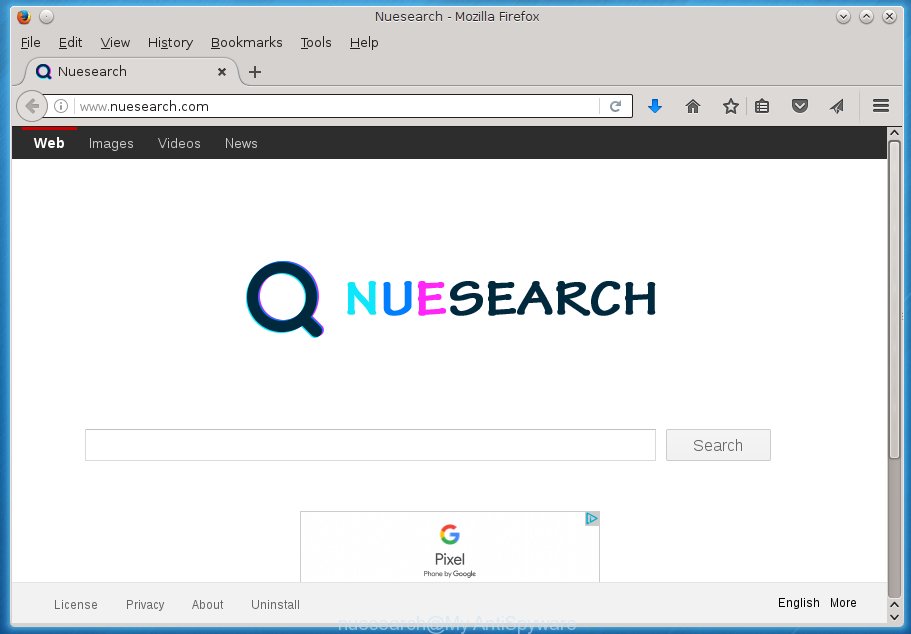Minimize the Firefox window

click(843, 17)
